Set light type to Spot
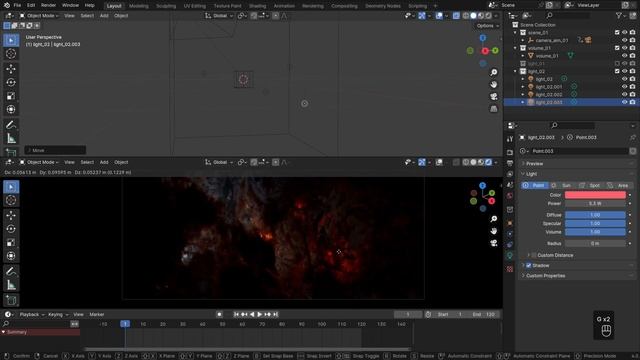Image resolution: width=640 pixels, height=360 pixels. click(591, 185)
